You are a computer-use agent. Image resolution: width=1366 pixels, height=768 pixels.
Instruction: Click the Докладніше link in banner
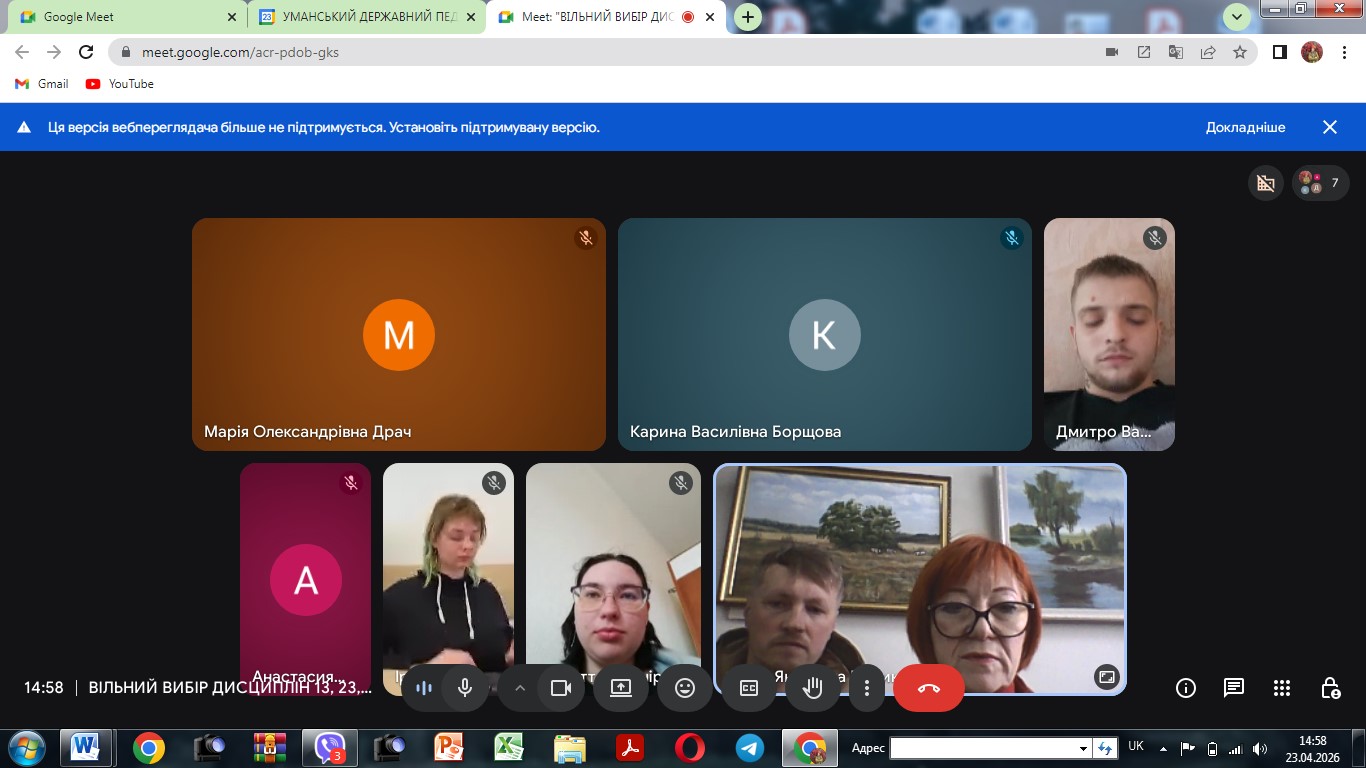click(x=1245, y=127)
